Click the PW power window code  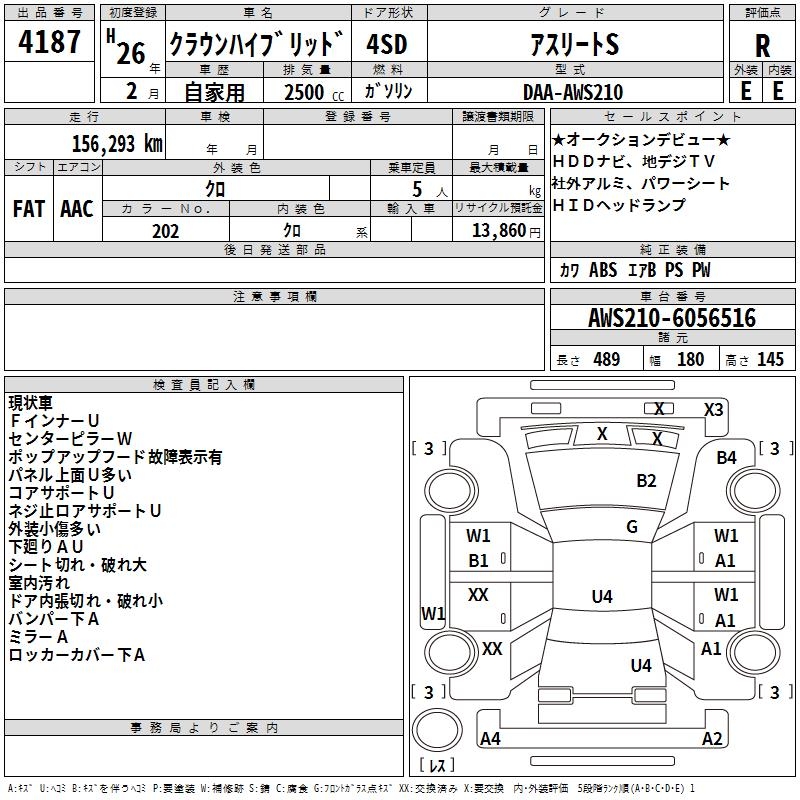coord(701,270)
